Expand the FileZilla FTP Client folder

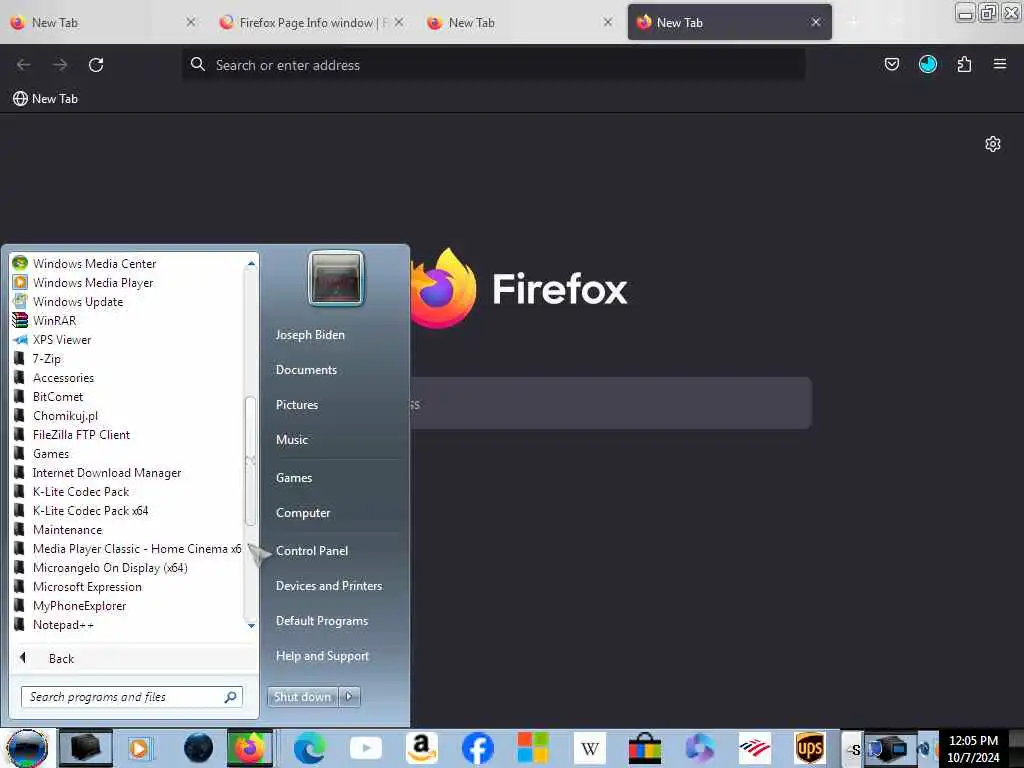81,434
